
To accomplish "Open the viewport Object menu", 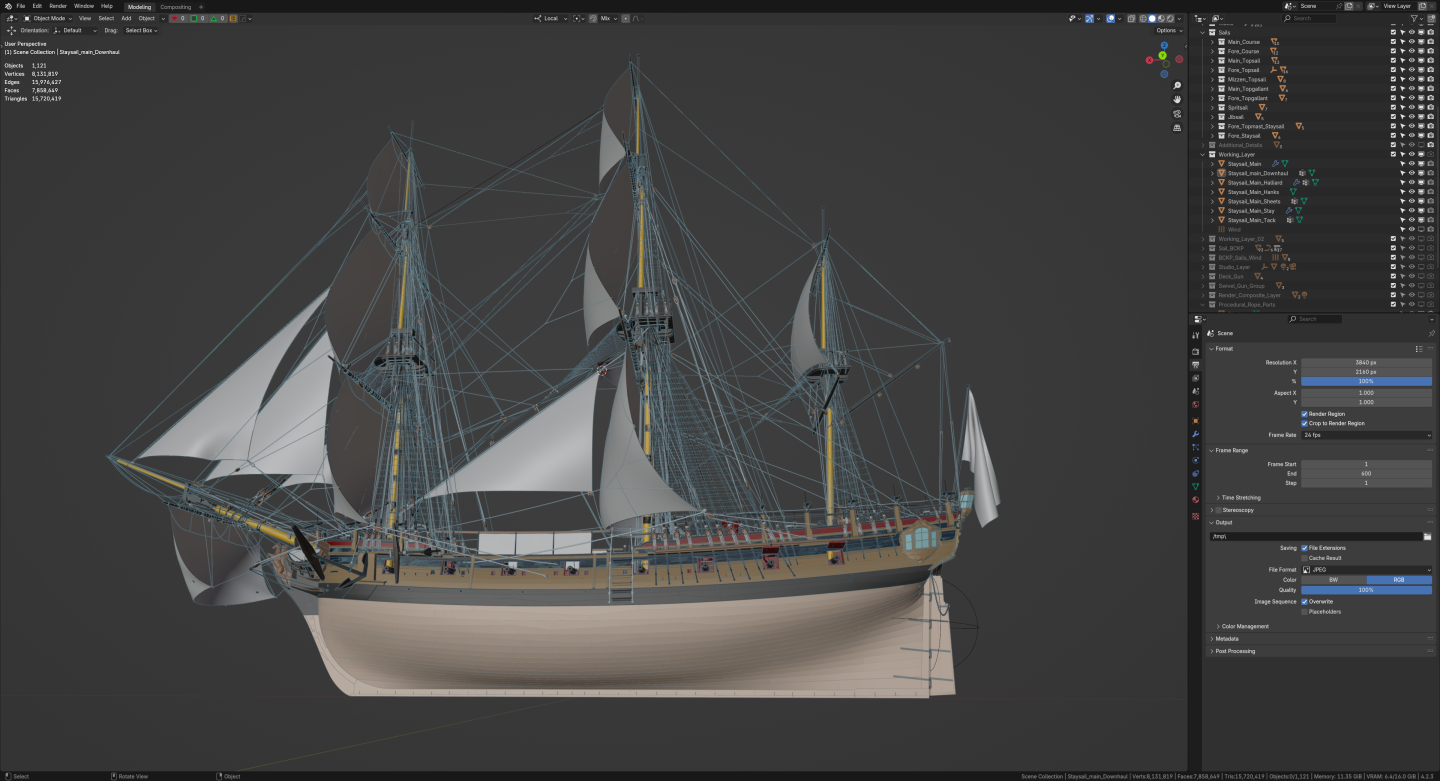I will click(x=146, y=18).
